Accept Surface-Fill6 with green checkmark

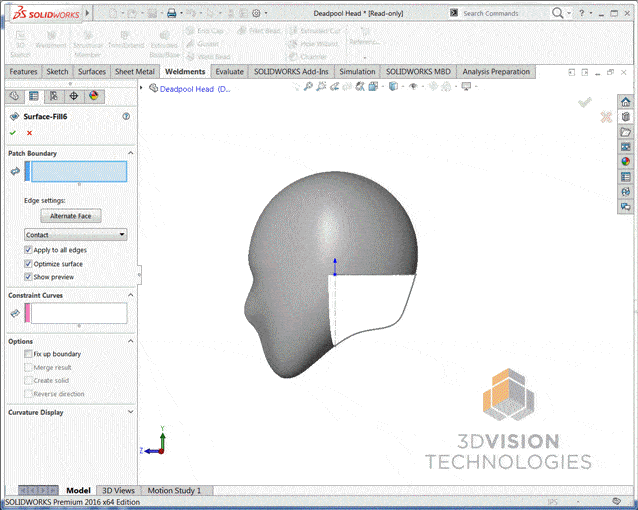13,133
